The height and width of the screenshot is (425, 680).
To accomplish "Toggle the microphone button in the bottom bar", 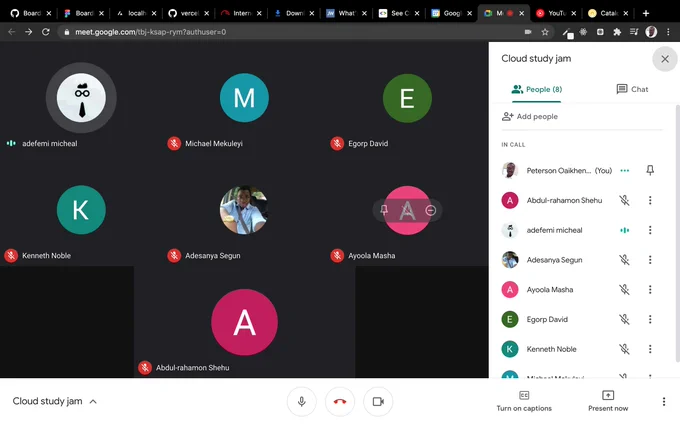I will (301, 402).
